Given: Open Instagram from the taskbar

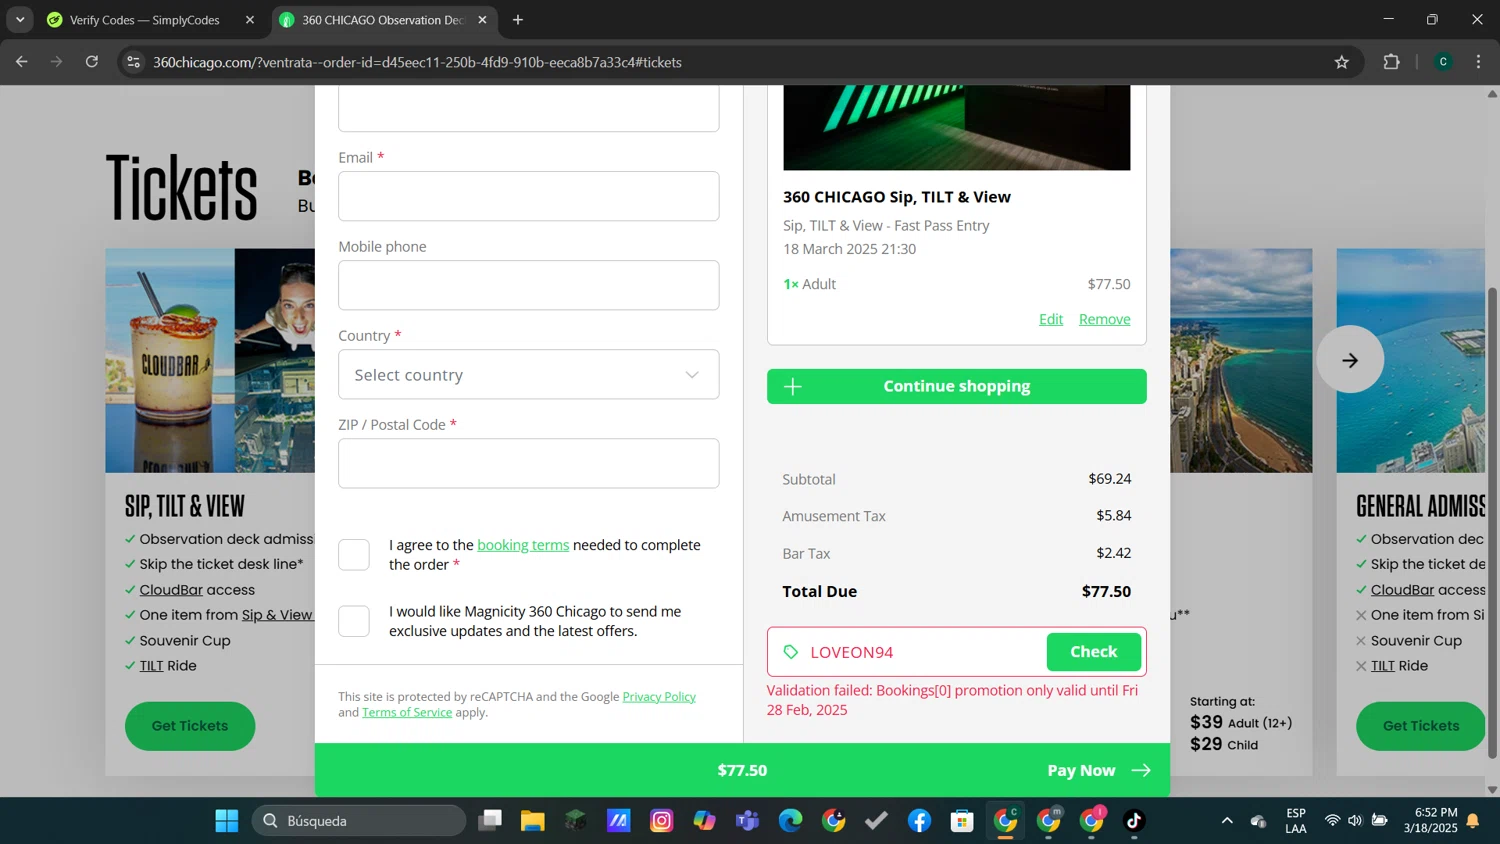Looking at the screenshot, I should pyautogui.click(x=661, y=821).
